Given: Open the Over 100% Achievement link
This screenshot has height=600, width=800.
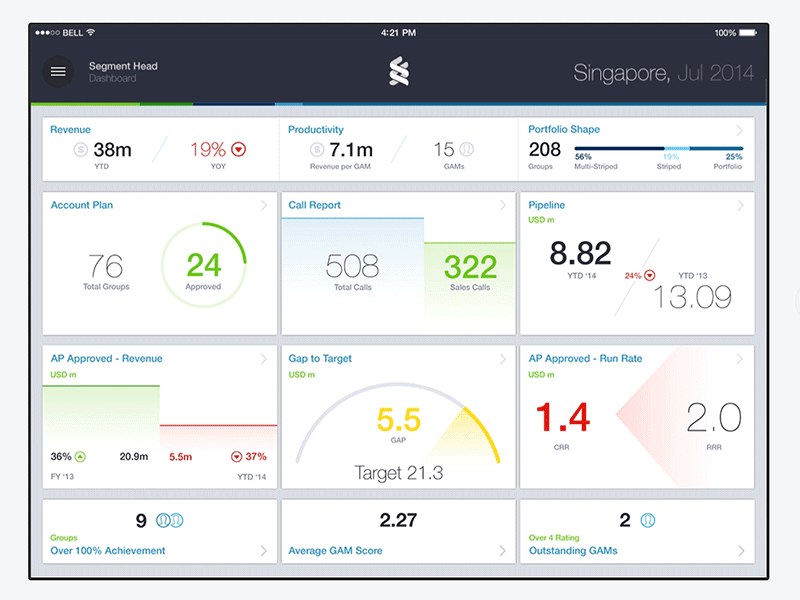Looking at the screenshot, I should (x=108, y=551).
